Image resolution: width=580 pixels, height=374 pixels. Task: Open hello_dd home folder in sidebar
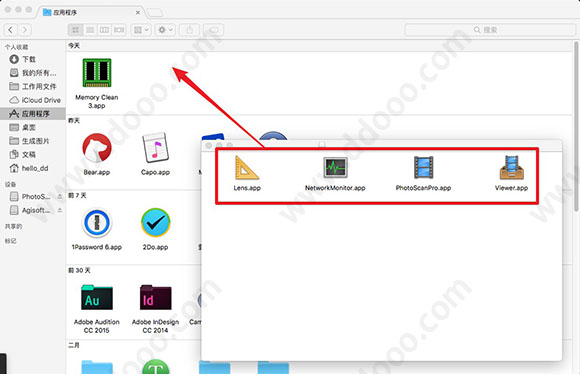[33, 168]
